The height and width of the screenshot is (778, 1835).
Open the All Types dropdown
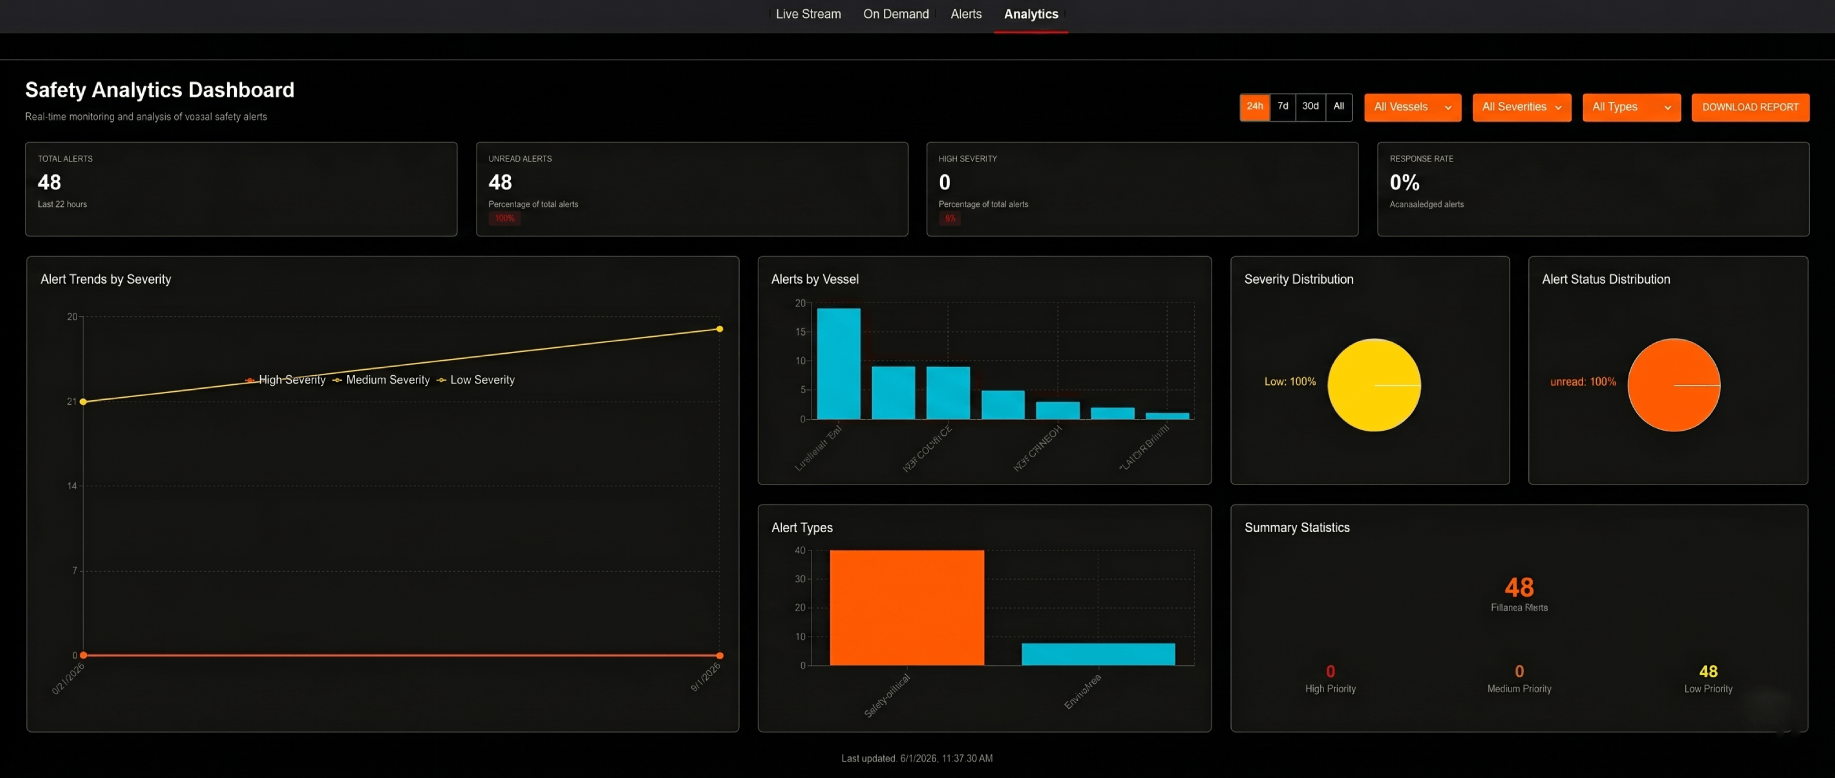[1631, 107]
